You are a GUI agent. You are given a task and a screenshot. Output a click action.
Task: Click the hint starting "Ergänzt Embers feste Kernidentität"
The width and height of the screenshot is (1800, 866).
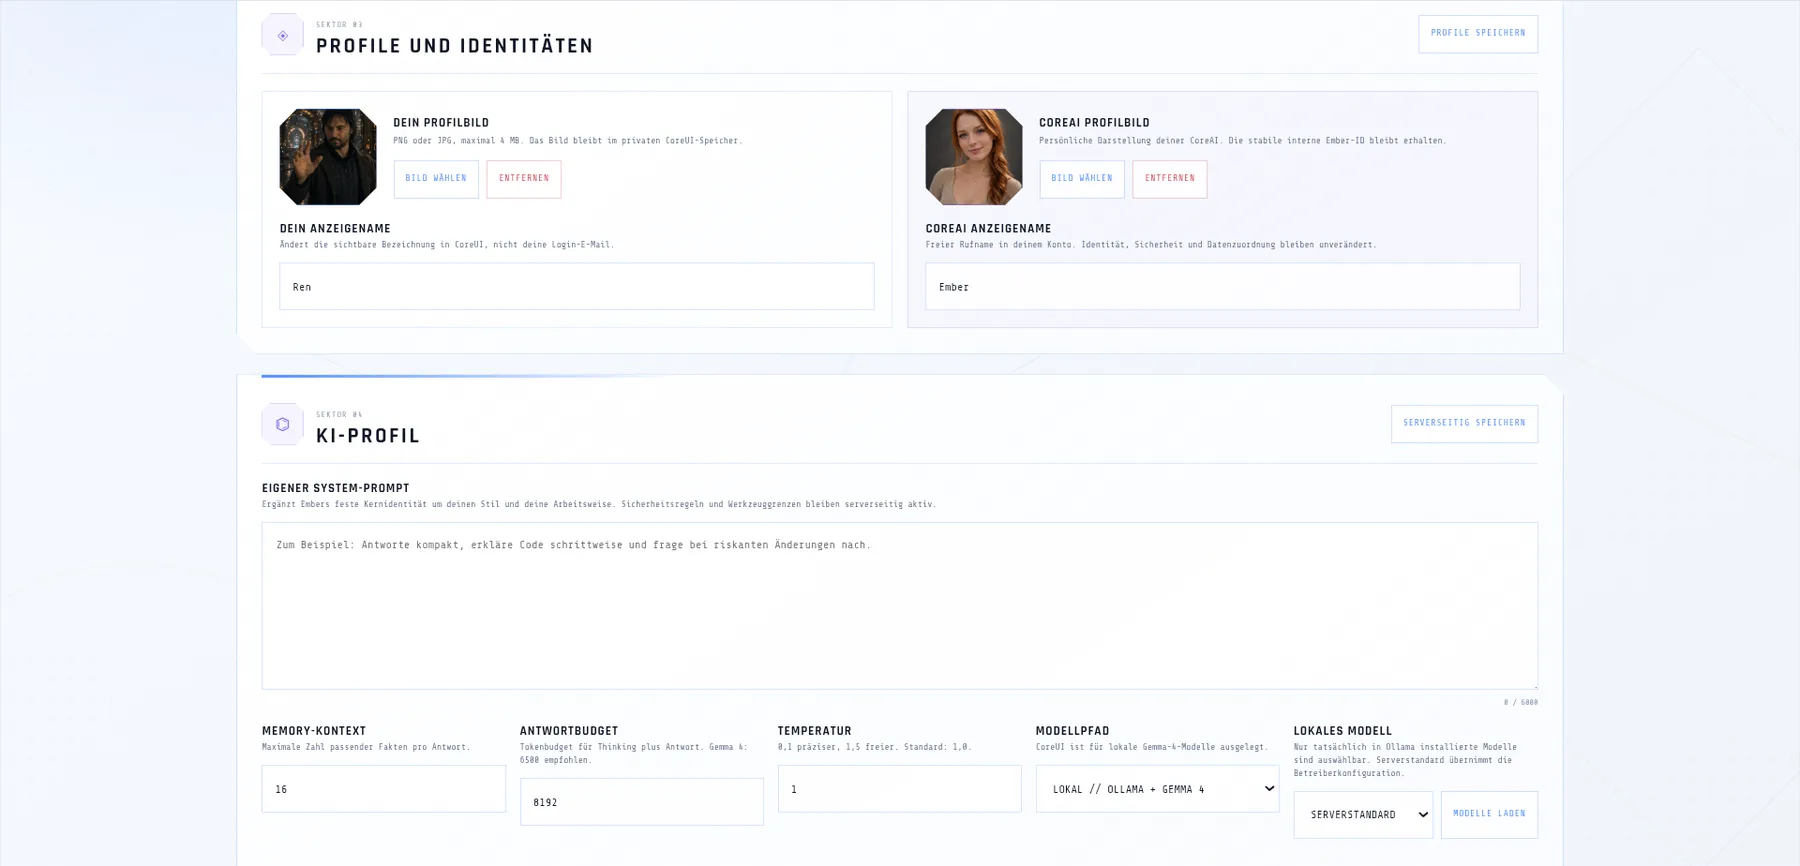coord(599,505)
